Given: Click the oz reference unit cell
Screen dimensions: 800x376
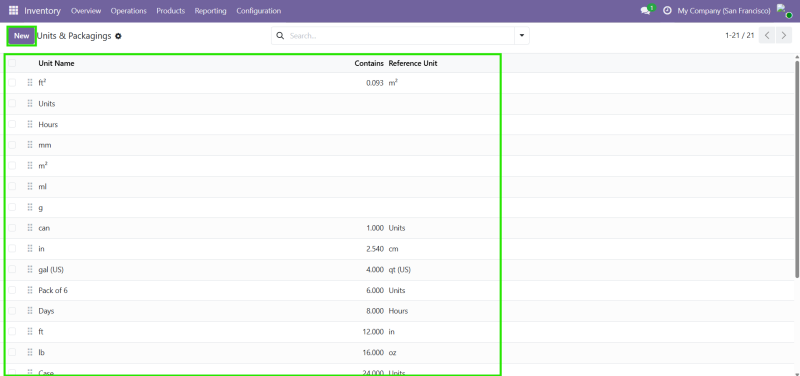Looking at the screenshot, I should 392,353.
